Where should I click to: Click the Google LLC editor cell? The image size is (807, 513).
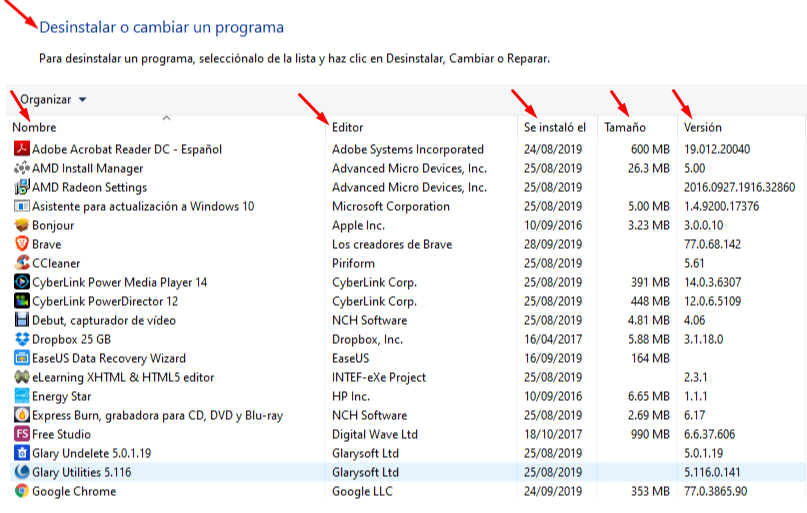coord(362,491)
